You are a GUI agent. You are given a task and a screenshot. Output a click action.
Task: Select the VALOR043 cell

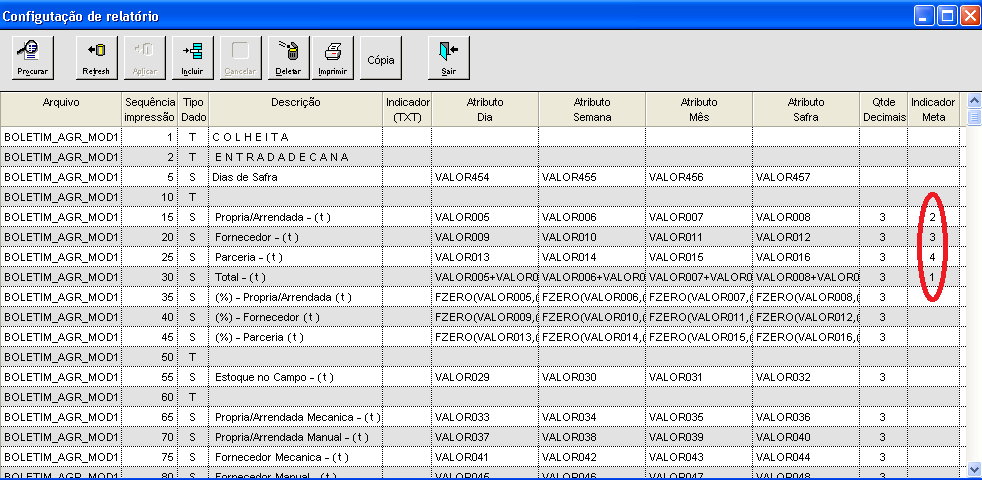coord(699,457)
